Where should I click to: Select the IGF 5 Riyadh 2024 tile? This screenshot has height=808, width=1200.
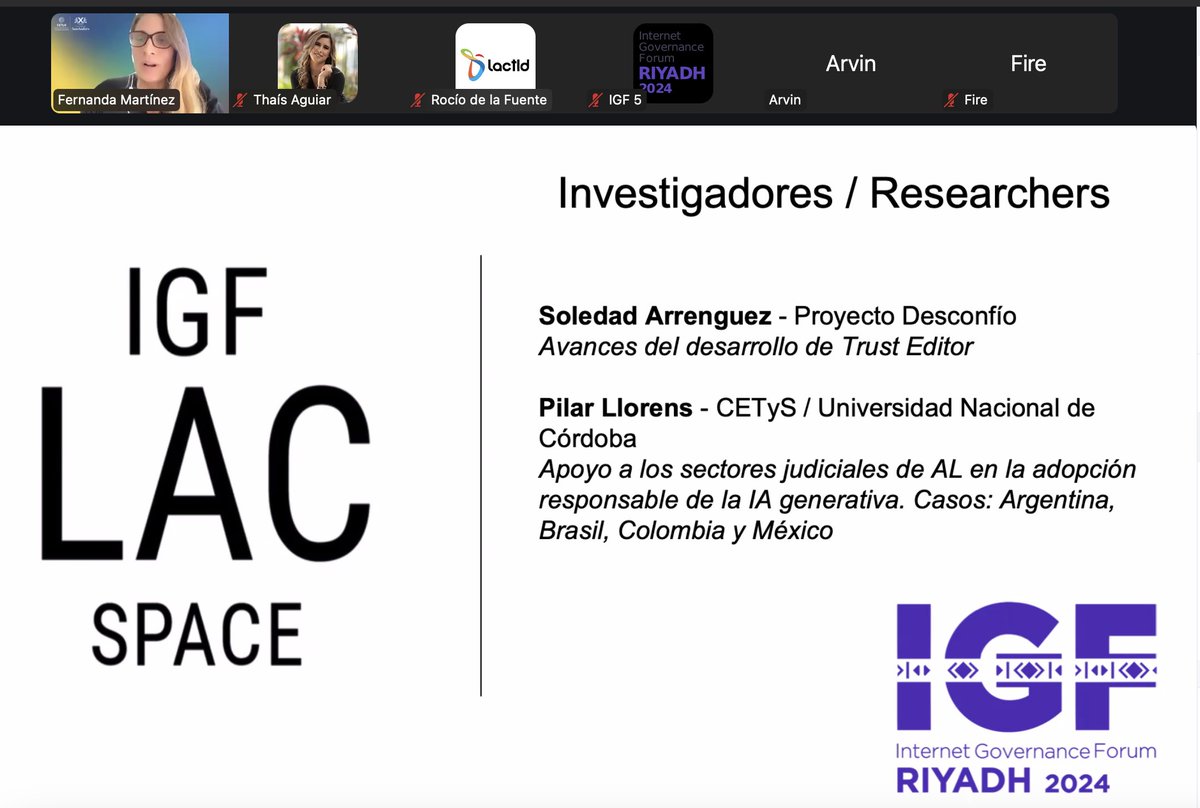[x=673, y=62]
